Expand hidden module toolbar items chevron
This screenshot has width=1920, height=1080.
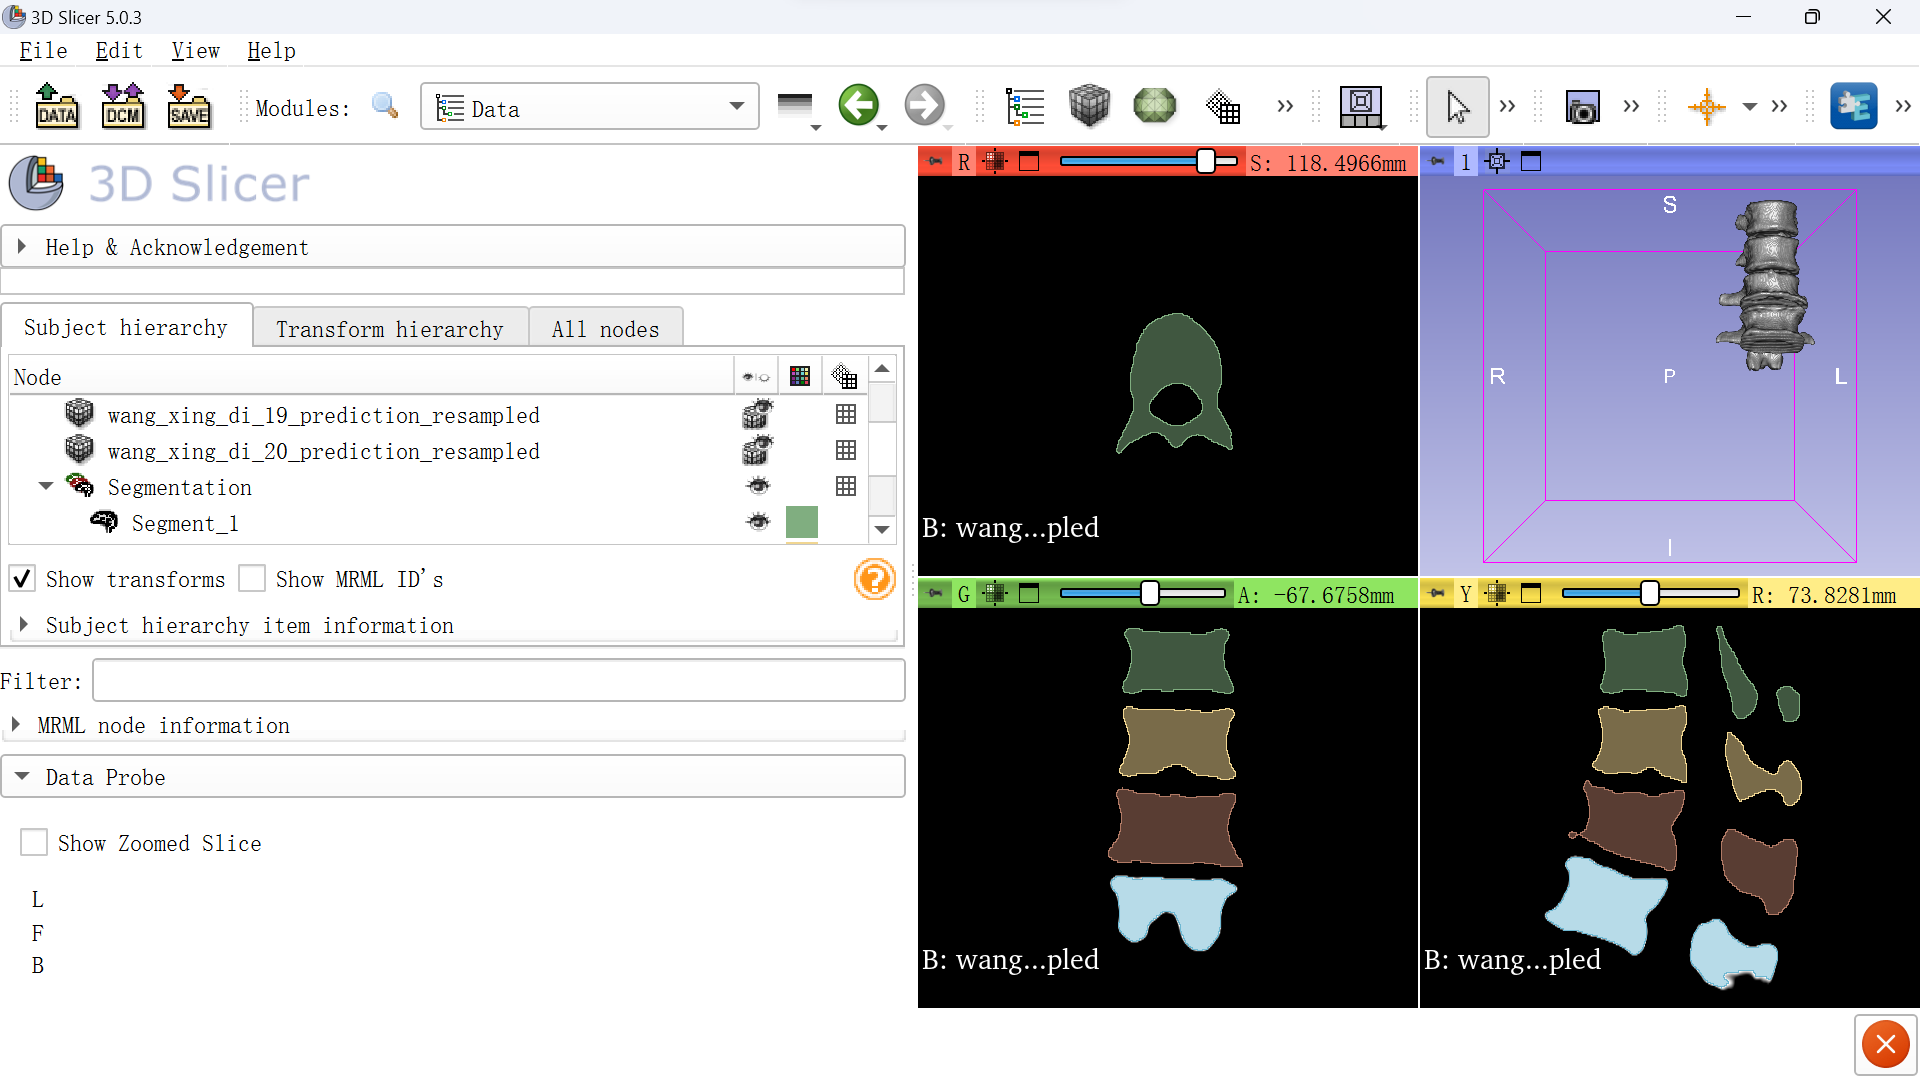(x=1285, y=106)
